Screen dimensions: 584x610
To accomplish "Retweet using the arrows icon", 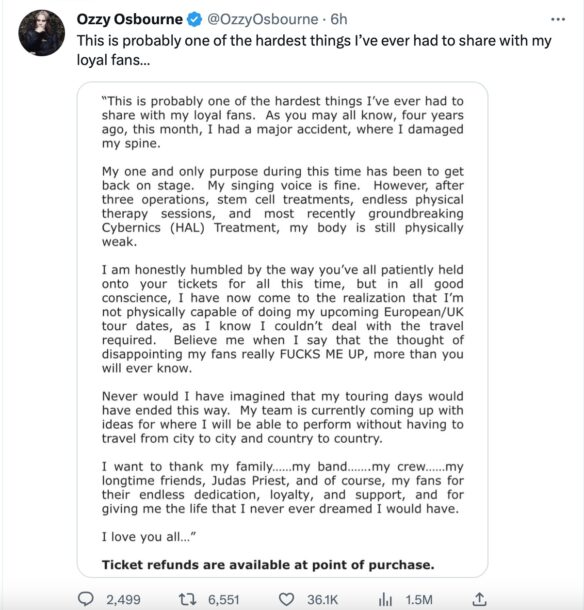I will 187,599.
